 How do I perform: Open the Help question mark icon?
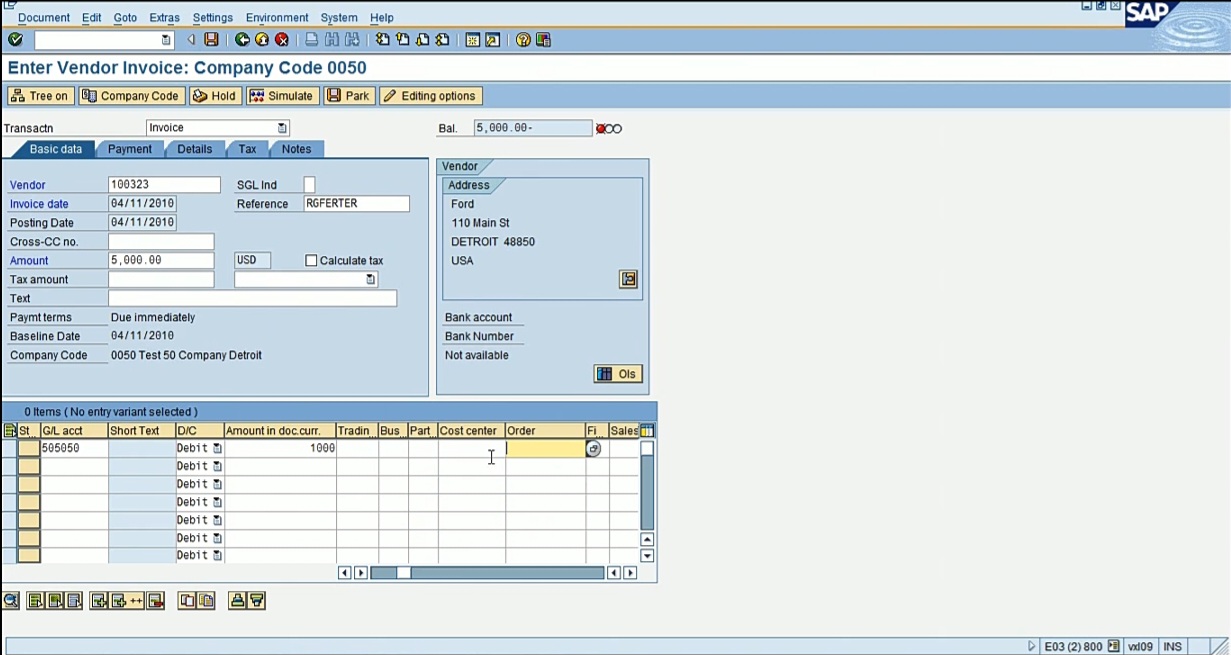tap(523, 40)
